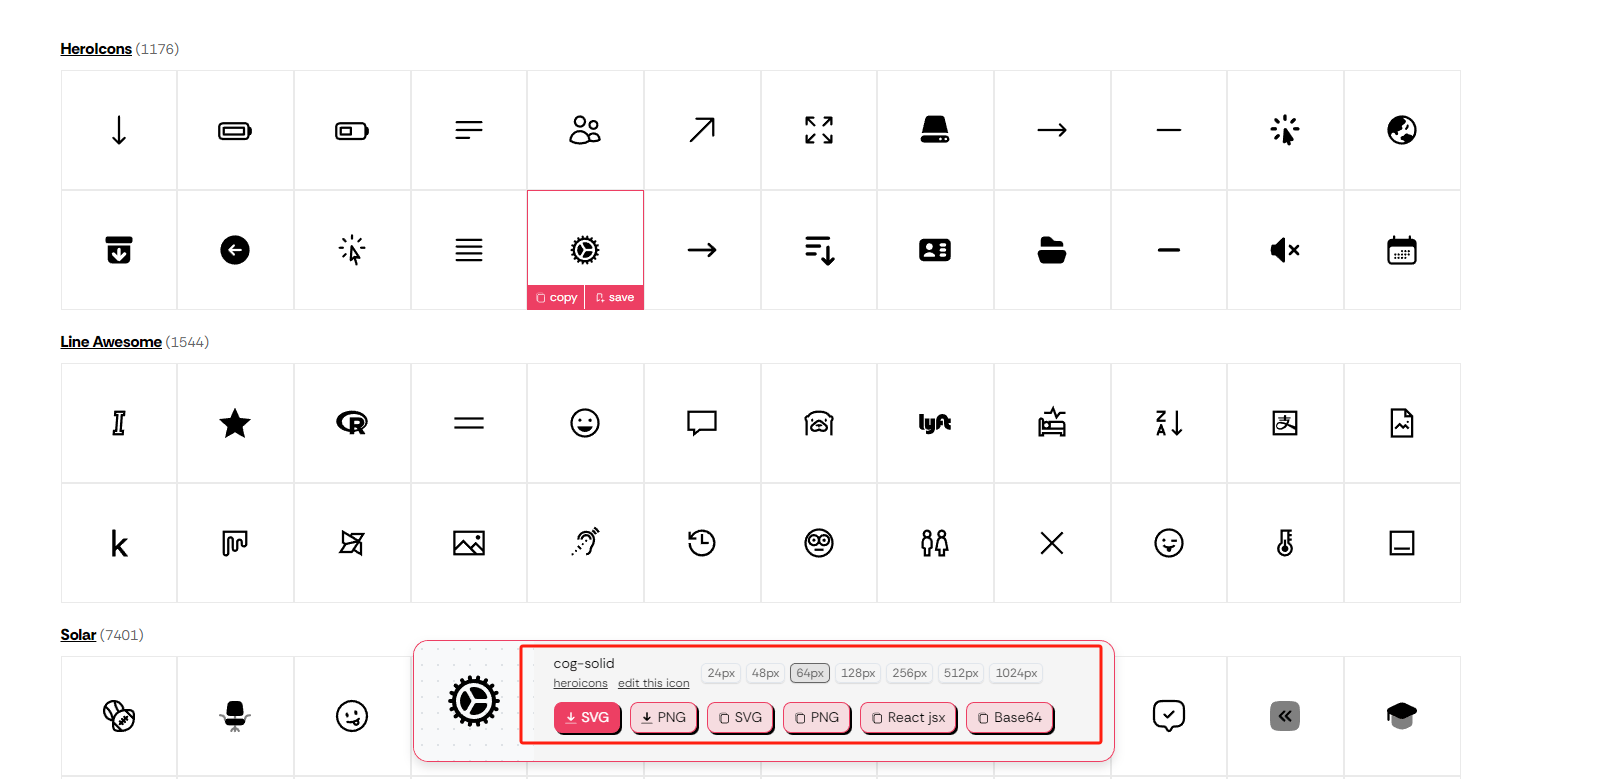Image resolution: width=1603 pixels, height=779 pixels.
Task: Pick the image picture icon in Line Awesome
Action: tap(469, 543)
